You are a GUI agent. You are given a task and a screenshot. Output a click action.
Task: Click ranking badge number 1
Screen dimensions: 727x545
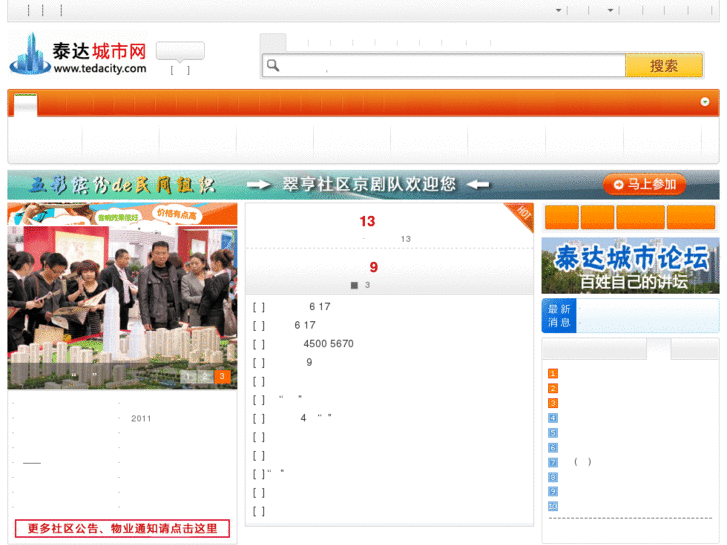tap(553, 373)
